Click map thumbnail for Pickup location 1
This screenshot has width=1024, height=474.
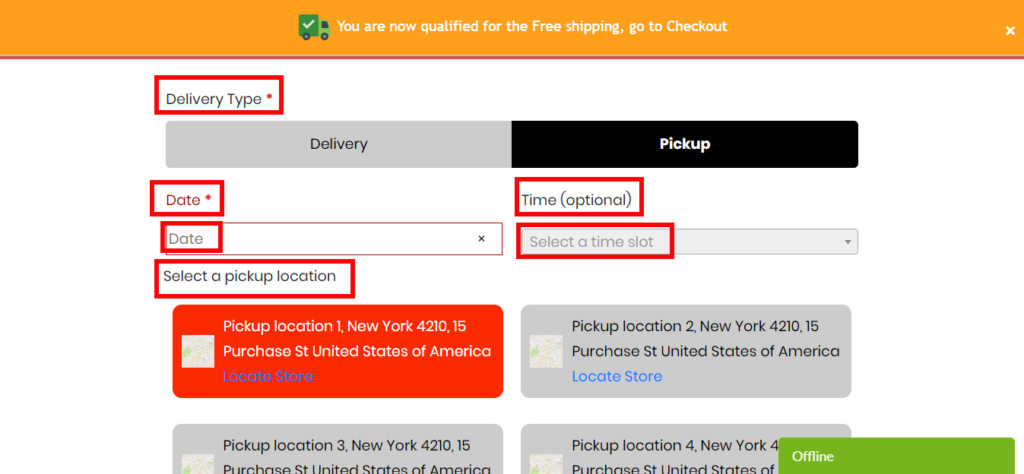pyautogui.click(x=198, y=351)
